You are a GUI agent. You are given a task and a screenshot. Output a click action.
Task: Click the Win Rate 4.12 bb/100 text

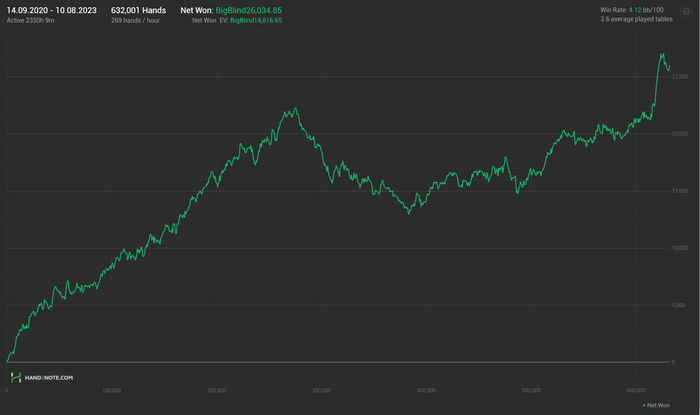point(632,10)
